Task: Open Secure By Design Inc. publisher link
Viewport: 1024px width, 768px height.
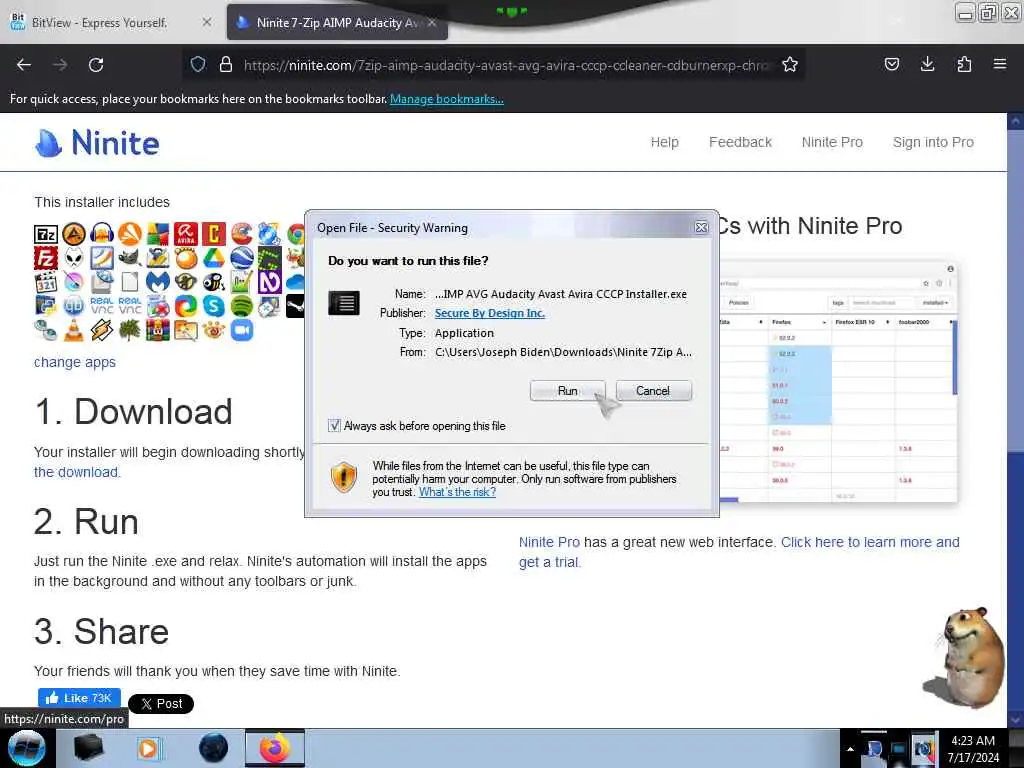Action: tap(490, 313)
